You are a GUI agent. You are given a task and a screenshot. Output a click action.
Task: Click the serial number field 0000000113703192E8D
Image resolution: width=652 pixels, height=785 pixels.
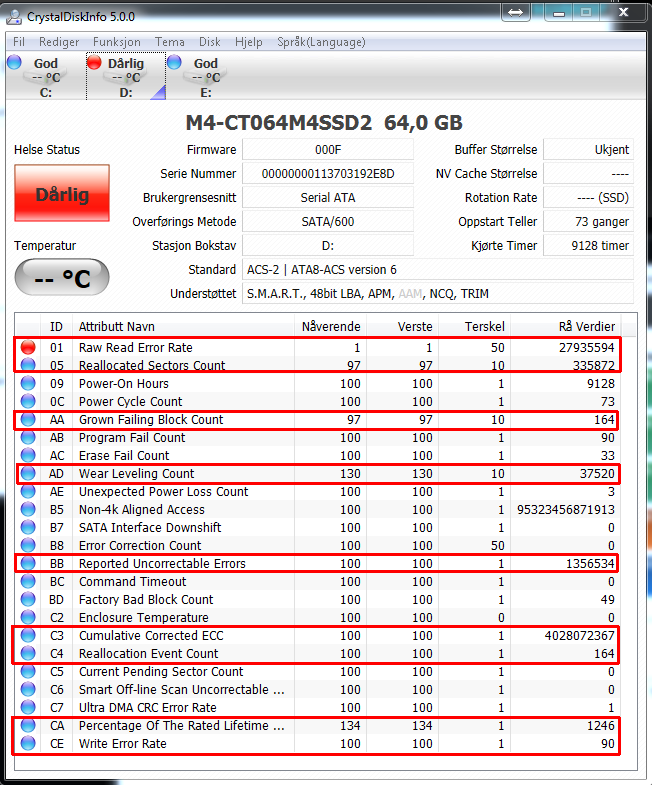click(x=328, y=174)
